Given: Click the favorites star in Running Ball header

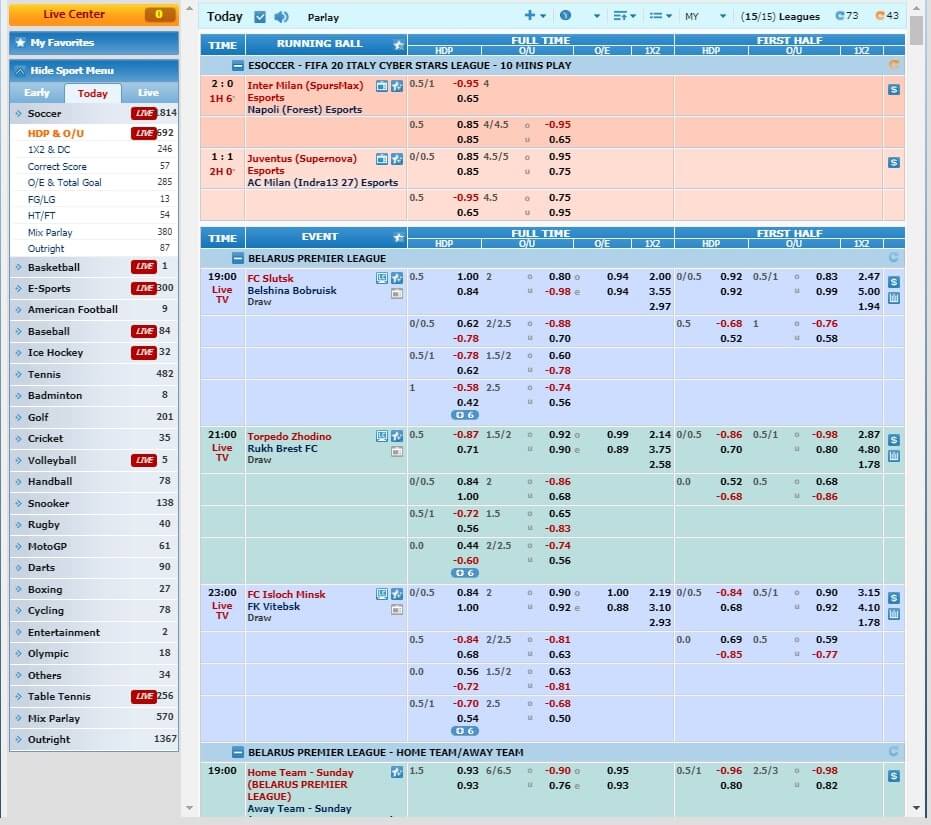Looking at the screenshot, I should click(398, 45).
